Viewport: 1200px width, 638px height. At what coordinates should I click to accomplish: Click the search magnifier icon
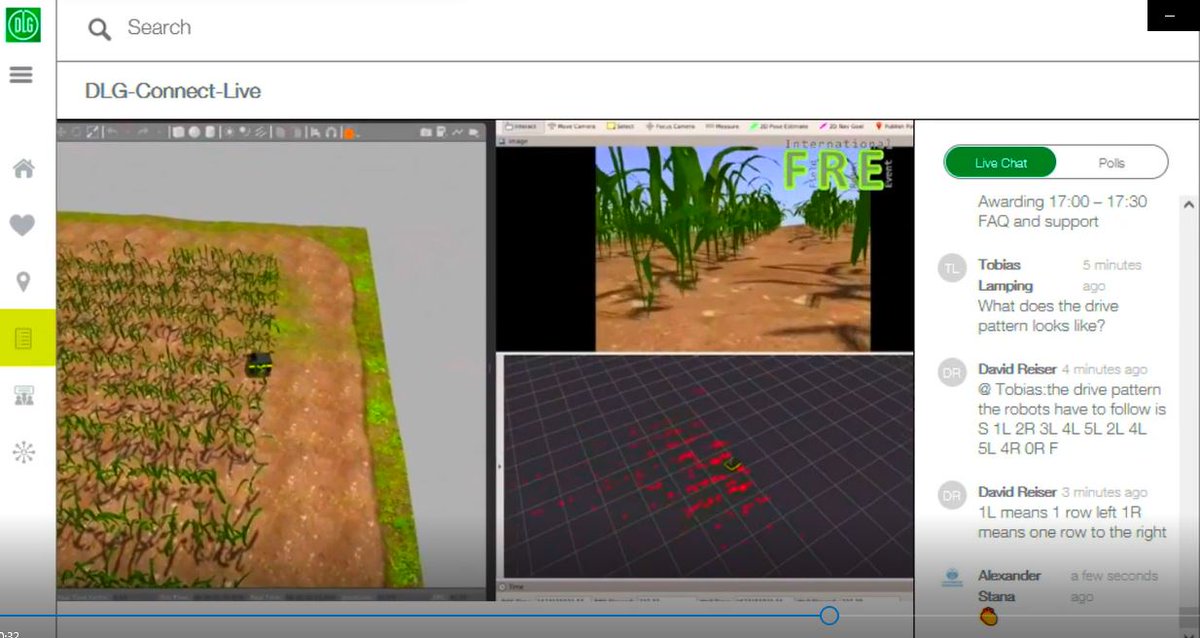coord(99,29)
